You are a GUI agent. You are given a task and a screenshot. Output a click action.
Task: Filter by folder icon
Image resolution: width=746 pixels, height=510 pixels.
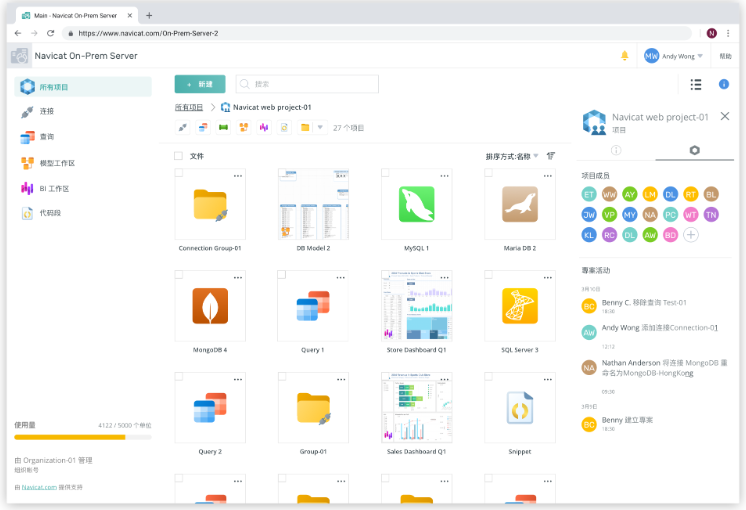click(305, 128)
